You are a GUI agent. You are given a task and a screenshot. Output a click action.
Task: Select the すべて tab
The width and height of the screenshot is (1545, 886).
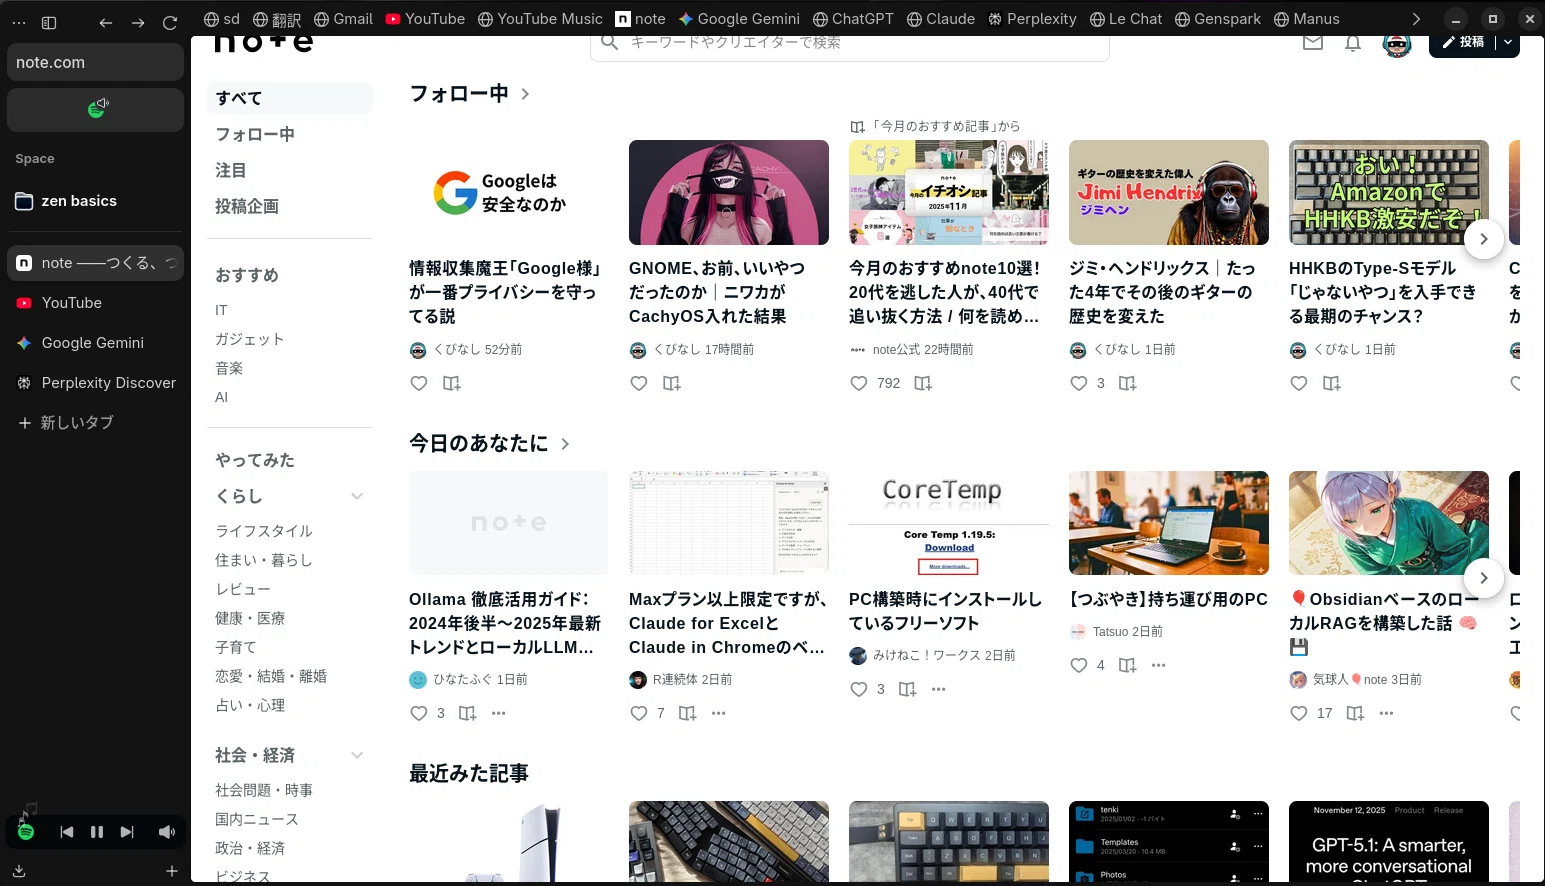290,98
